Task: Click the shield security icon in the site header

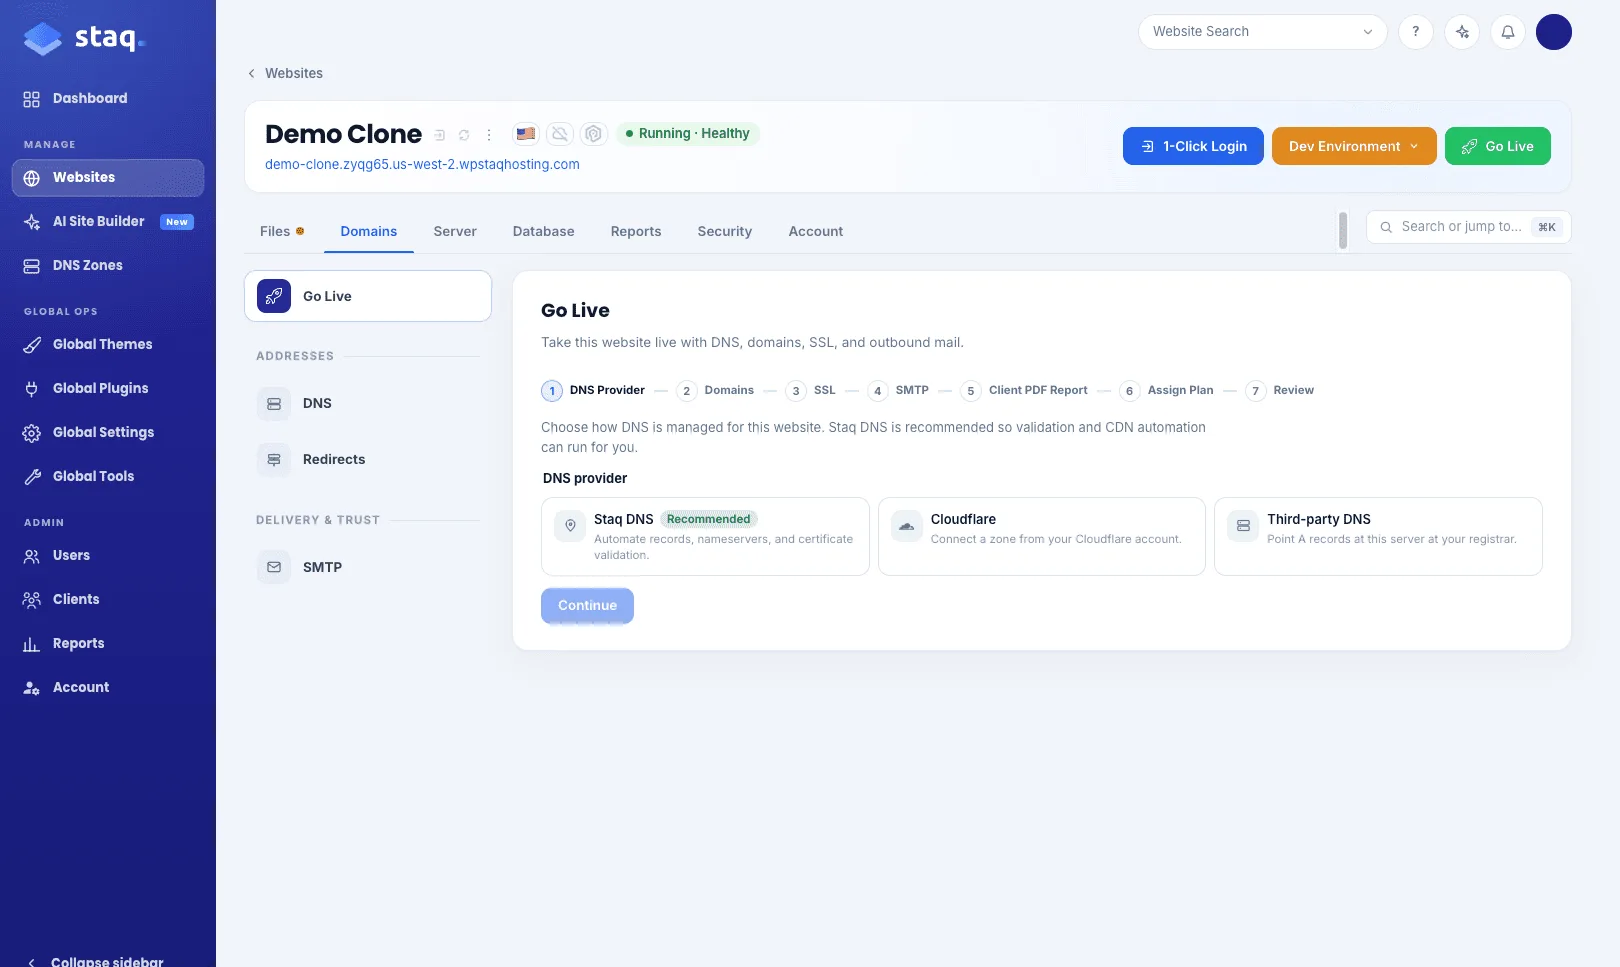Action: pyautogui.click(x=594, y=134)
